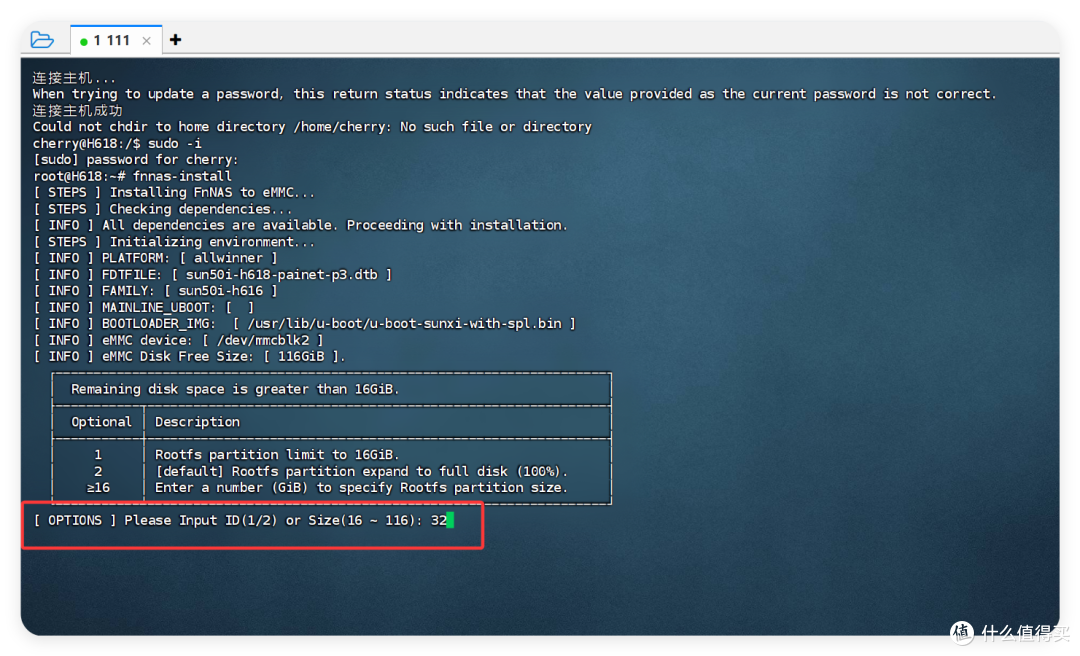Viewport: 1080px width, 656px height.
Task: Click "[default] Rootfs partition expand to full disk" row
Action: click(x=362, y=471)
